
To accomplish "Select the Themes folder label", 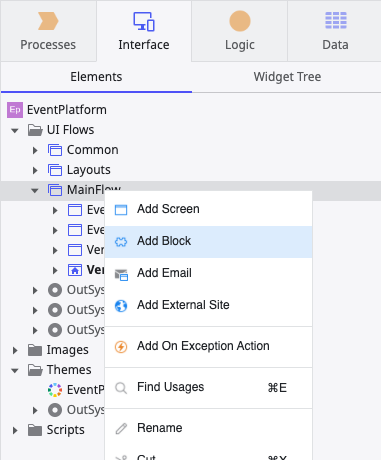I will 69,370.
